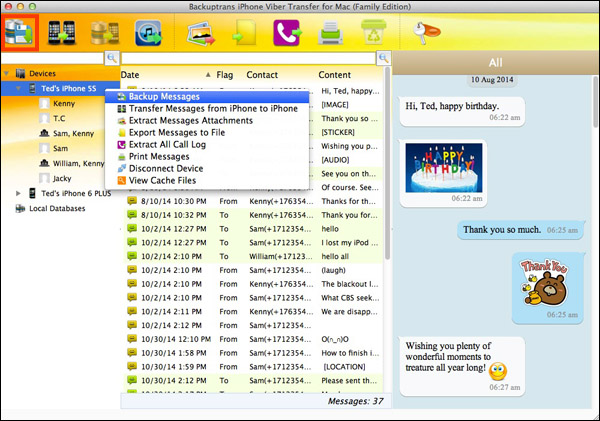Viewport: 600px width, 421px height.
Task: Select the T.C contact in the tree
Action: pos(59,118)
